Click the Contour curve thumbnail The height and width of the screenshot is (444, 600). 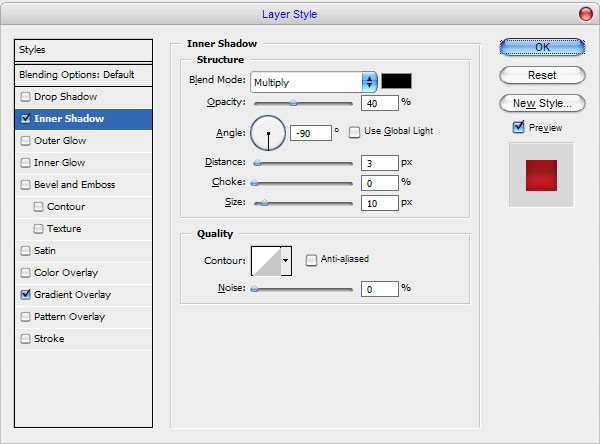click(x=266, y=260)
